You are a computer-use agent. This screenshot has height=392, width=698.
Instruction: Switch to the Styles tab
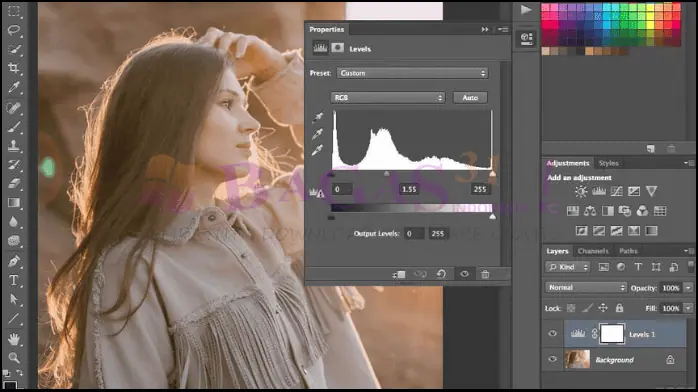pyautogui.click(x=609, y=163)
